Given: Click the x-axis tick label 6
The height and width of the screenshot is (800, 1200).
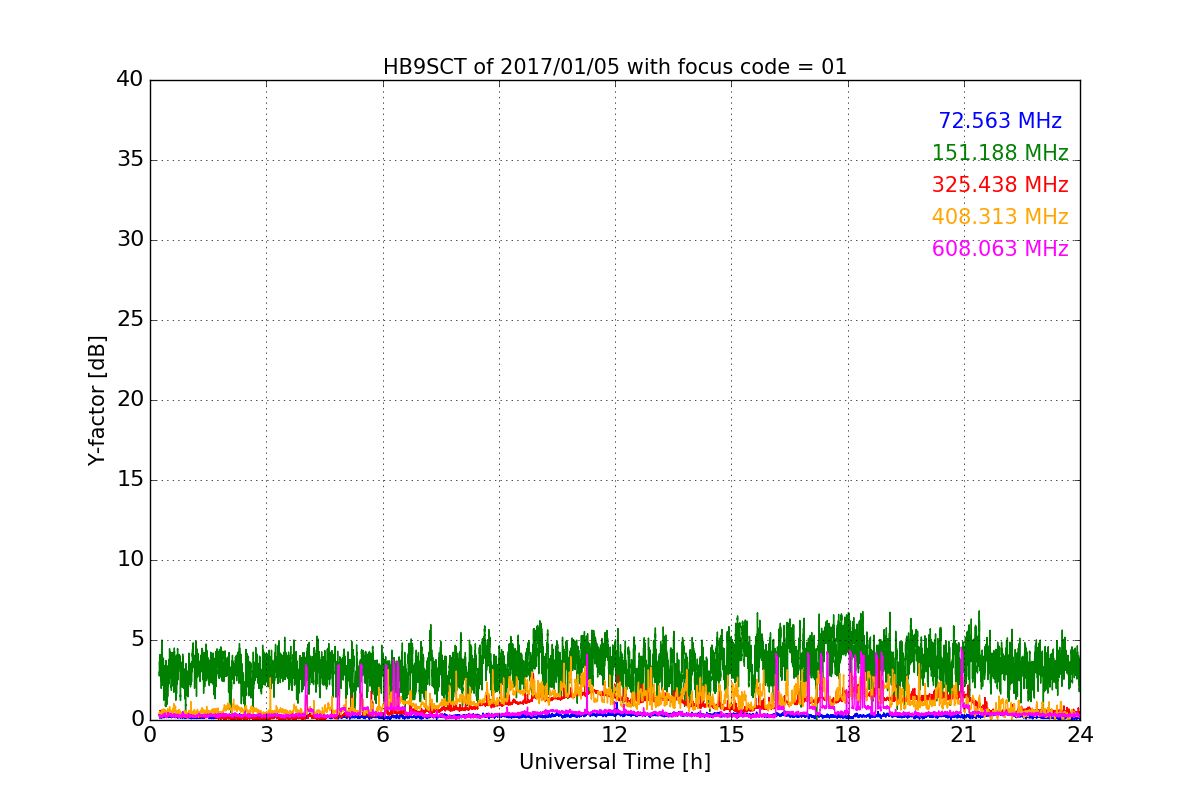Looking at the screenshot, I should [x=382, y=734].
